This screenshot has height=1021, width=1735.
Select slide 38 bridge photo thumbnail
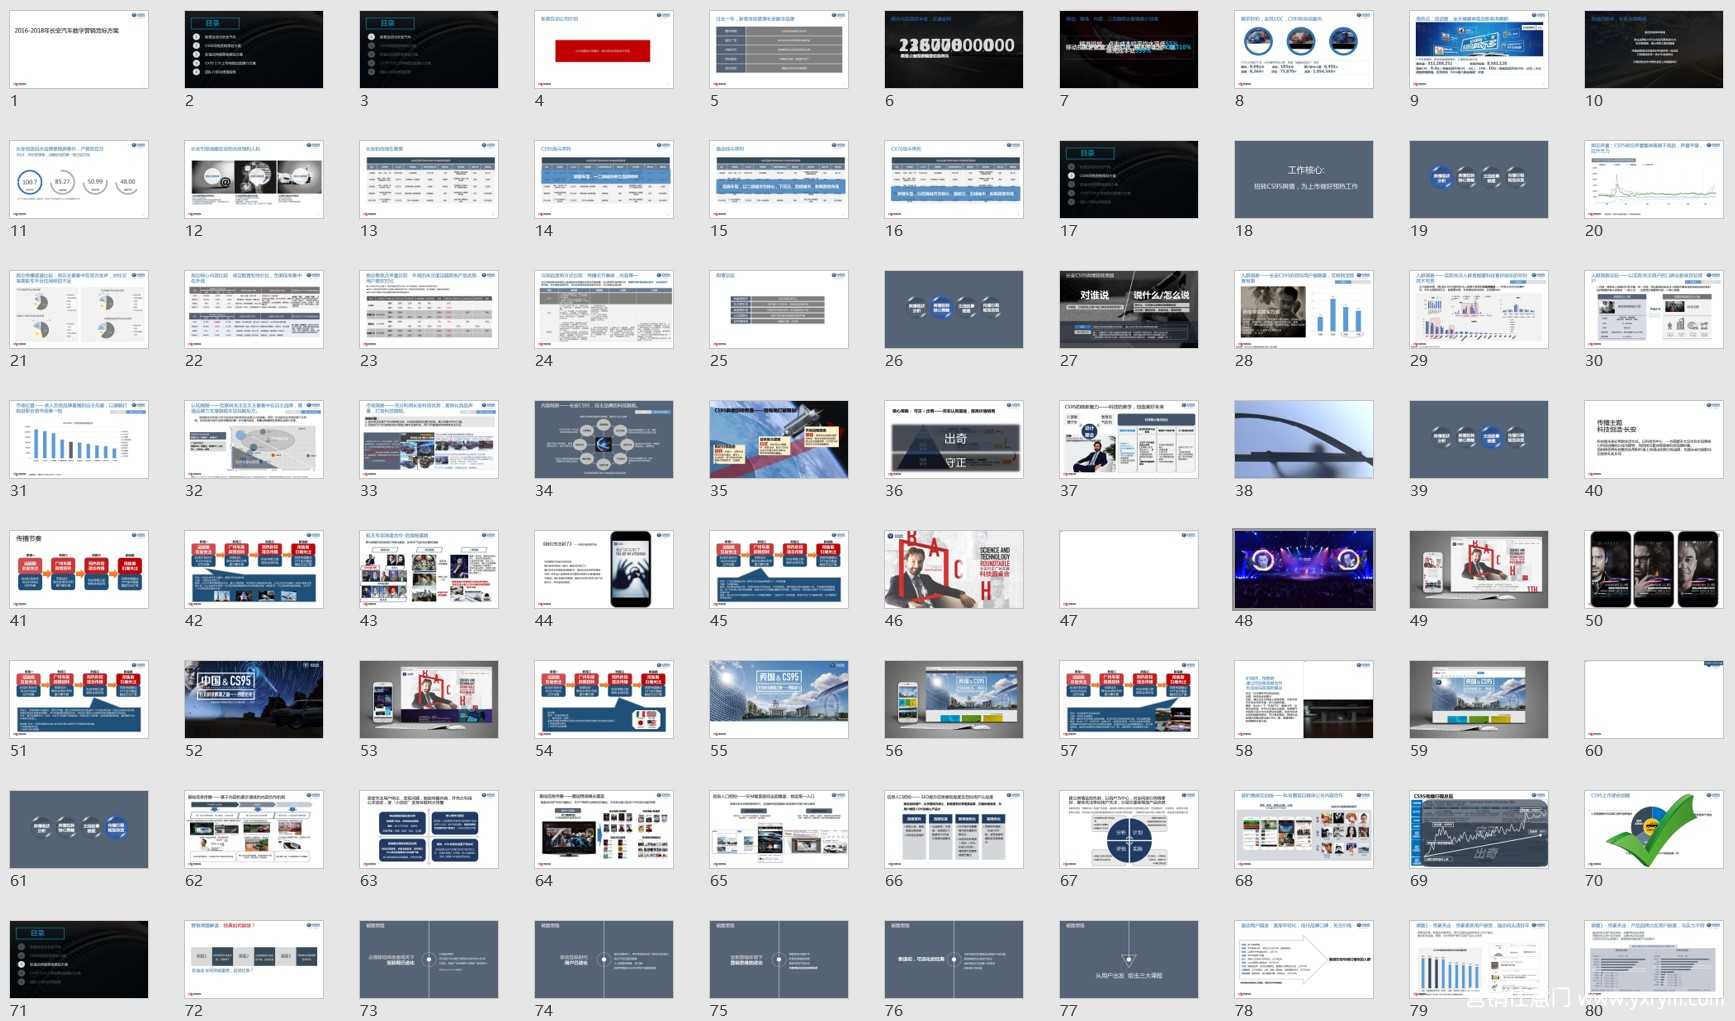pos(1304,439)
